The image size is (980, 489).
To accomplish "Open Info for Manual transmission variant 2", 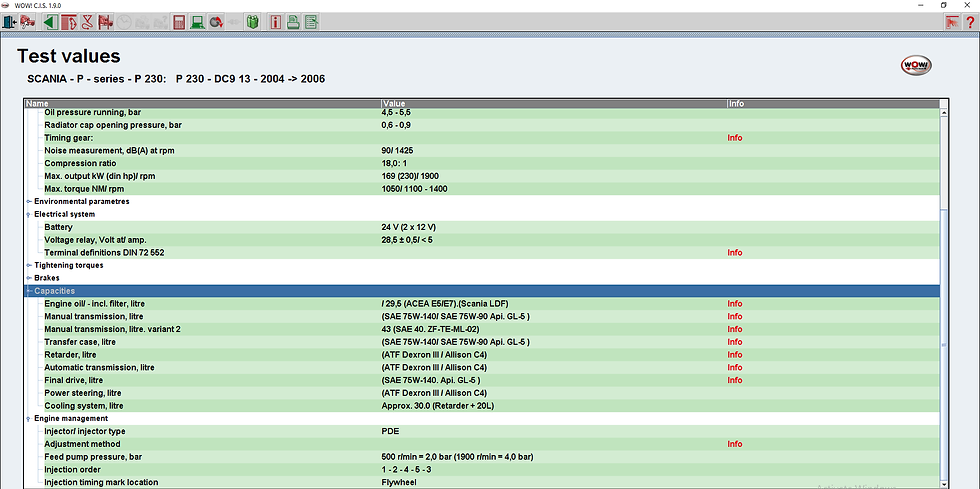I will tap(735, 329).
